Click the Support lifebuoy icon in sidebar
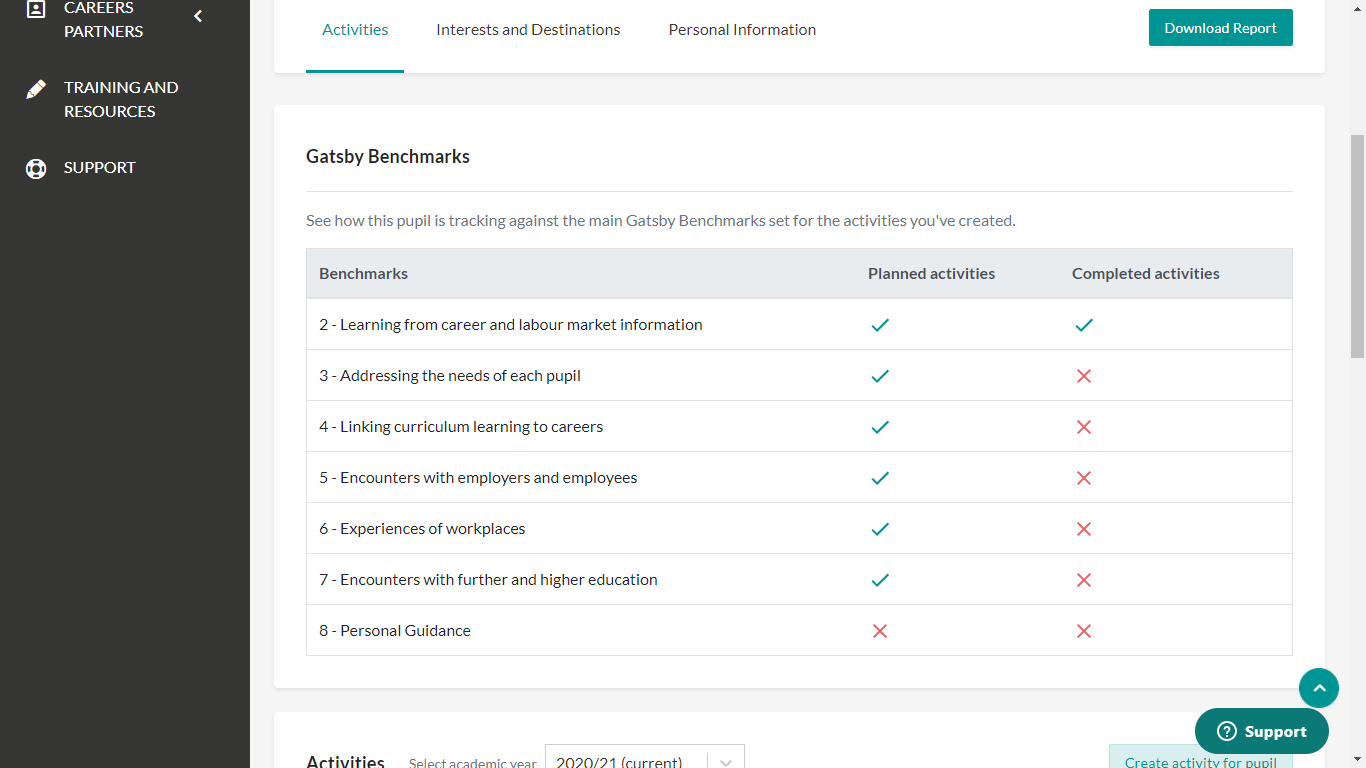 tap(36, 168)
